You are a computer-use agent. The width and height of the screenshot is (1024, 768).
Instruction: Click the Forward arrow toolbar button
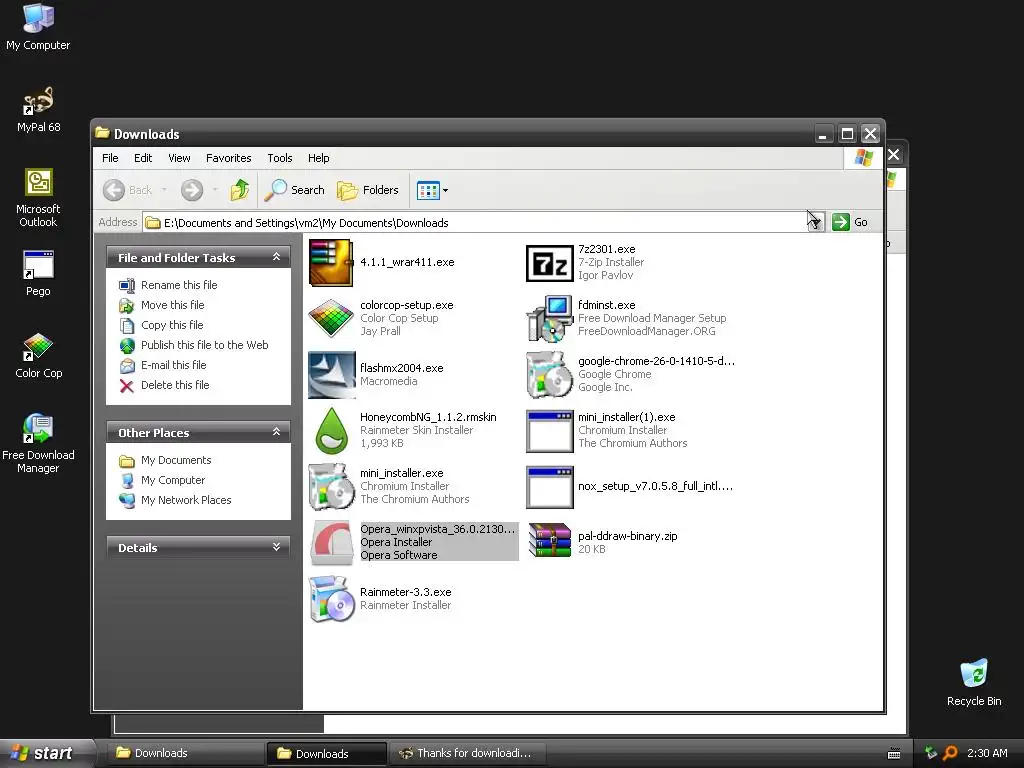pyautogui.click(x=192, y=190)
